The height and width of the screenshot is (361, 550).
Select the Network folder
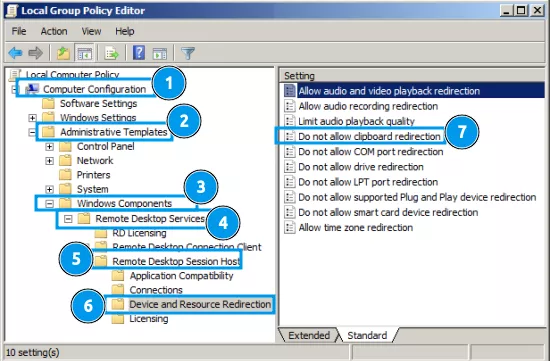pyautogui.click(x=95, y=161)
